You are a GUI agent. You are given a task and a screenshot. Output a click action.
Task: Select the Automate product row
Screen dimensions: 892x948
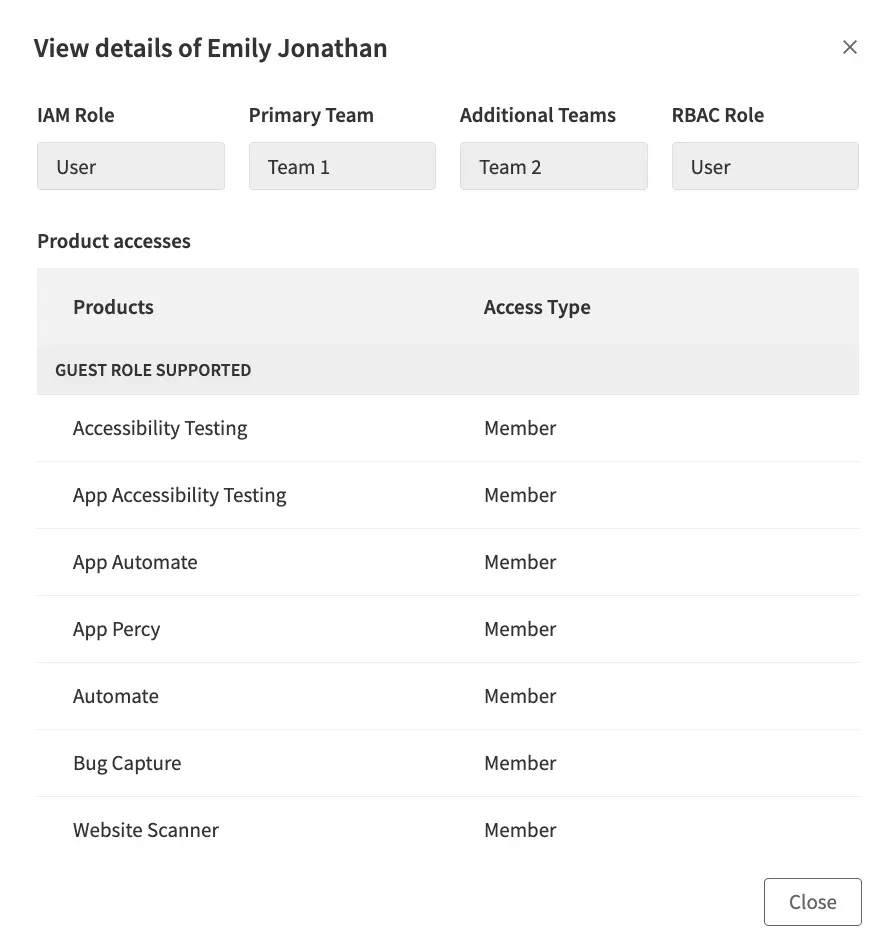point(116,696)
